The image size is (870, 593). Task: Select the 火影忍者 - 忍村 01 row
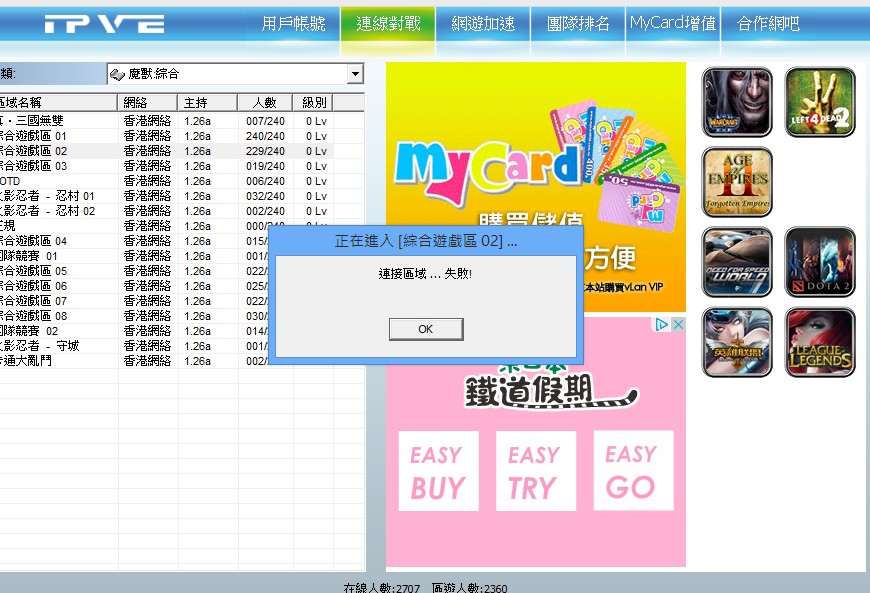click(166, 196)
